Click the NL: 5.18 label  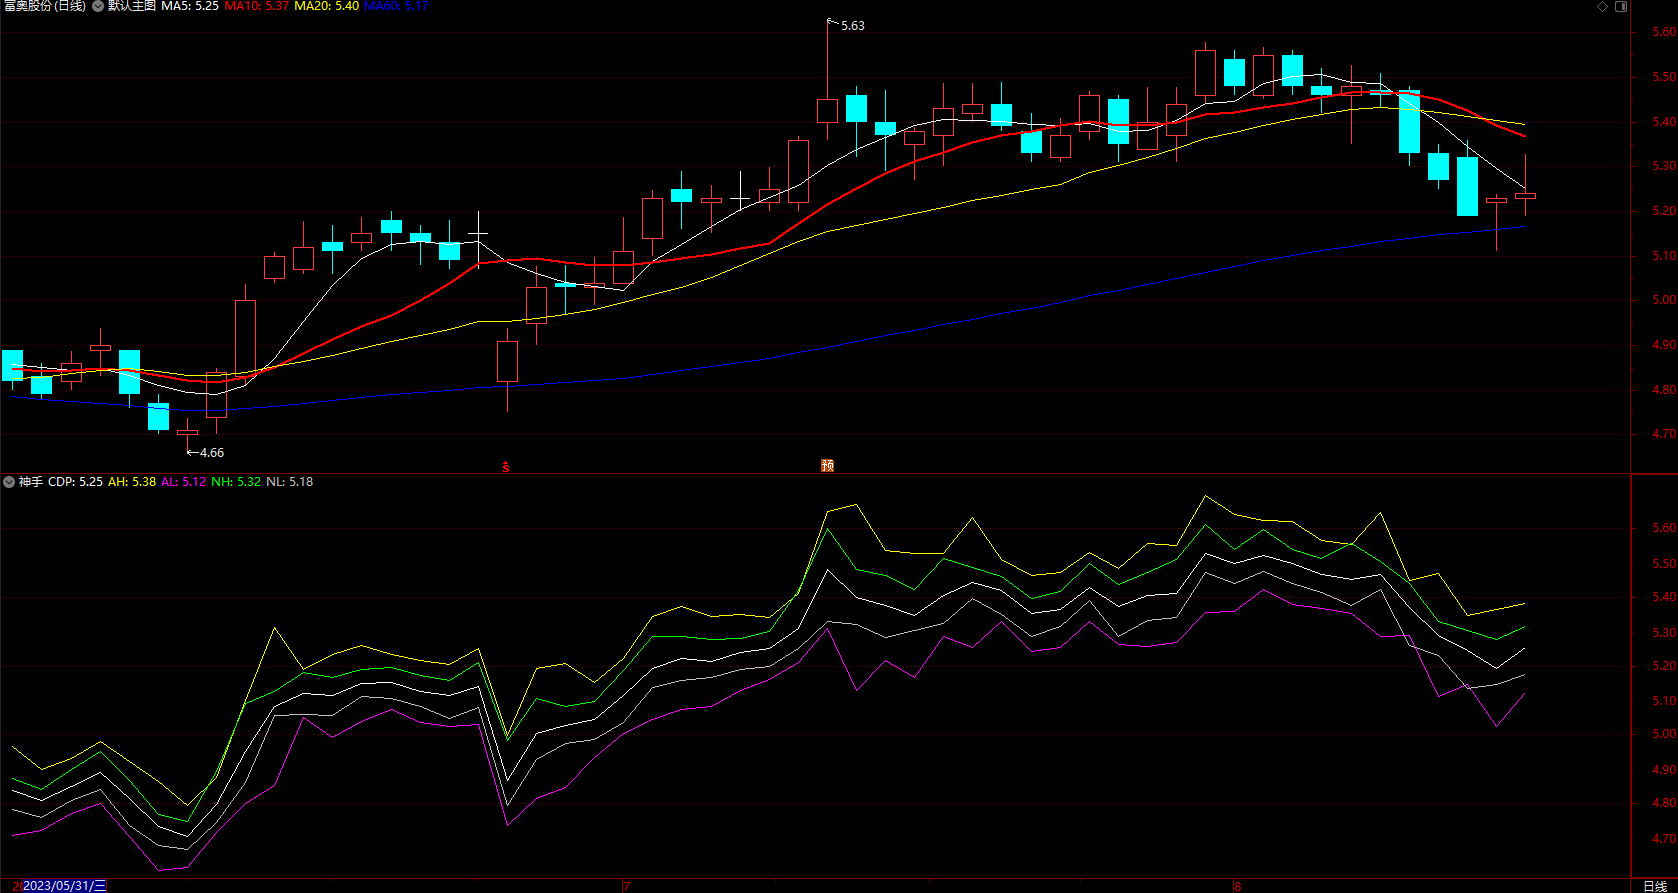coord(290,482)
